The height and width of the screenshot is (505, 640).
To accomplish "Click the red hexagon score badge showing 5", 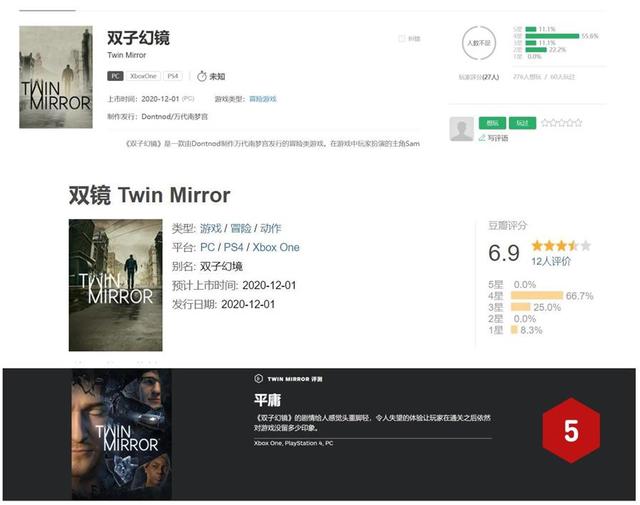I will 571,430.
